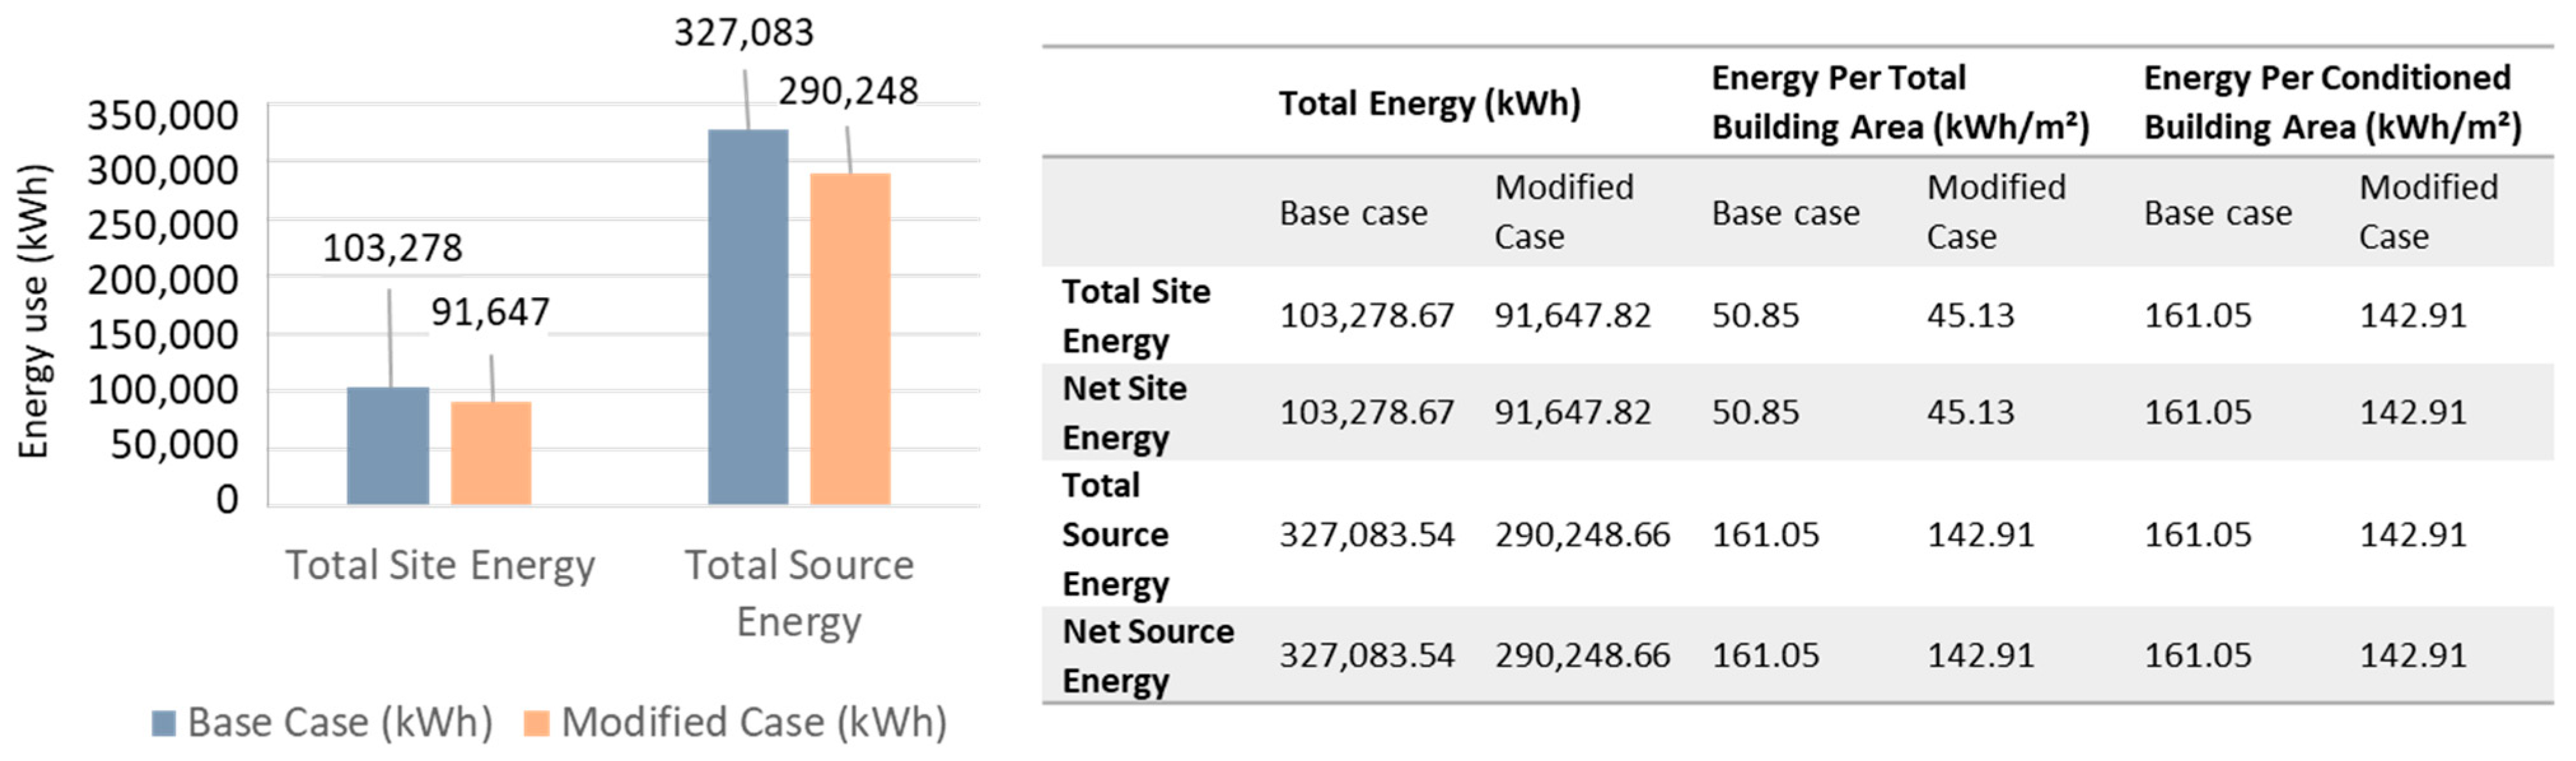Click the Modified Case (kWh) legend text

point(754,722)
